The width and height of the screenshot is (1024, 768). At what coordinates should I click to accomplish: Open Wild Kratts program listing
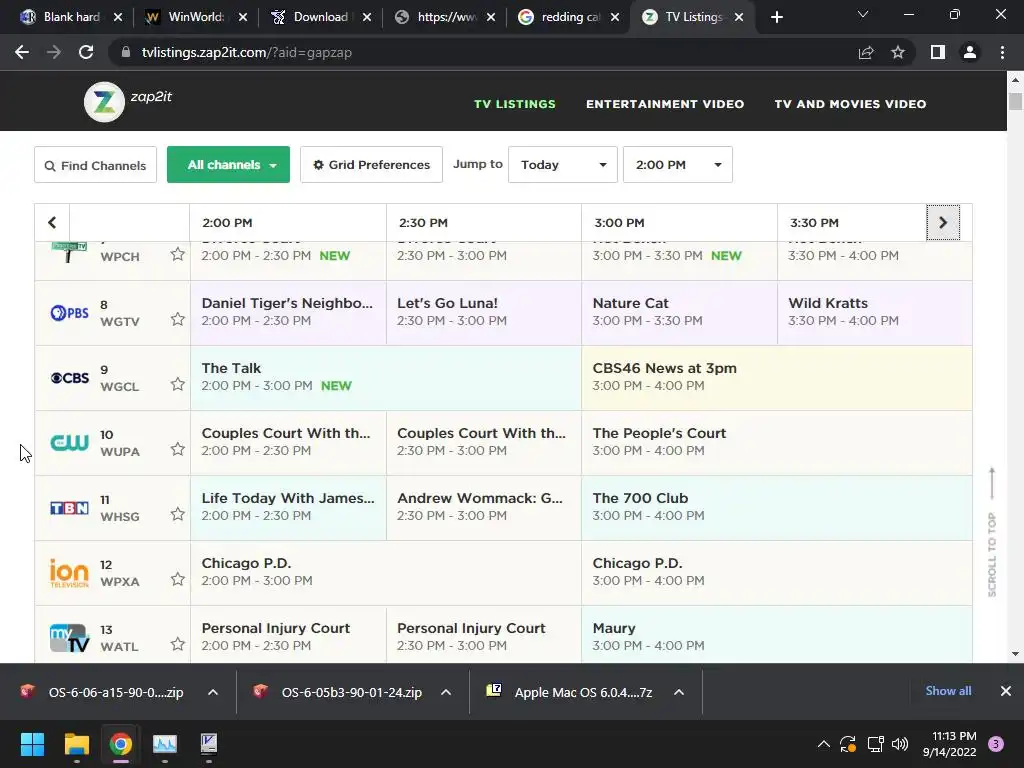point(874,312)
